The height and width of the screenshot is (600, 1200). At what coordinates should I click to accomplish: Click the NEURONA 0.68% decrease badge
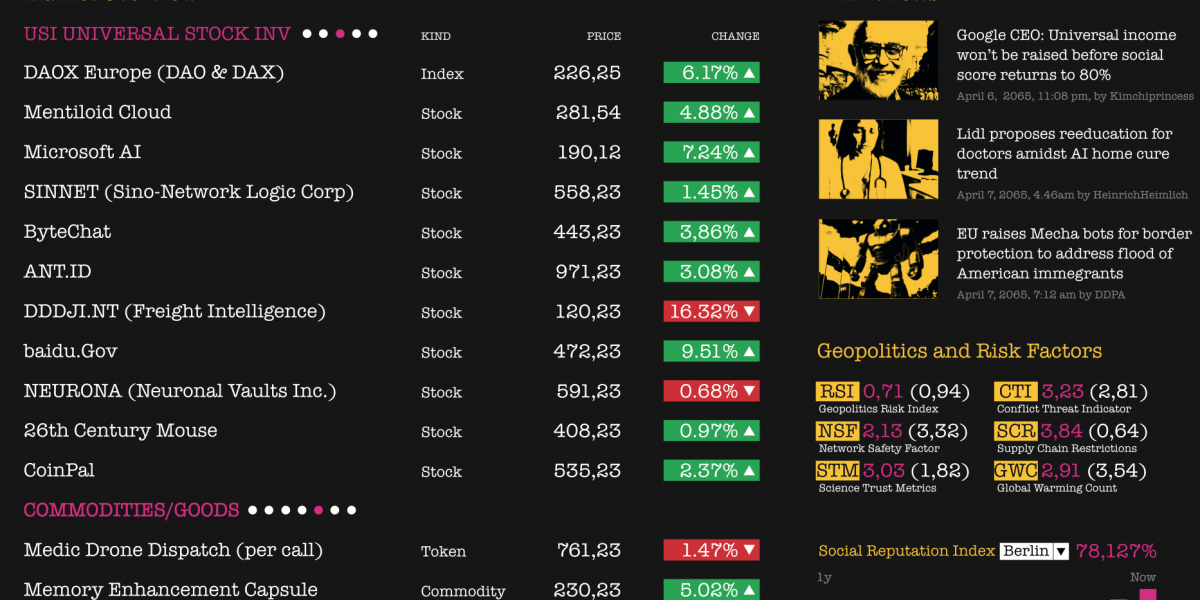tap(711, 391)
